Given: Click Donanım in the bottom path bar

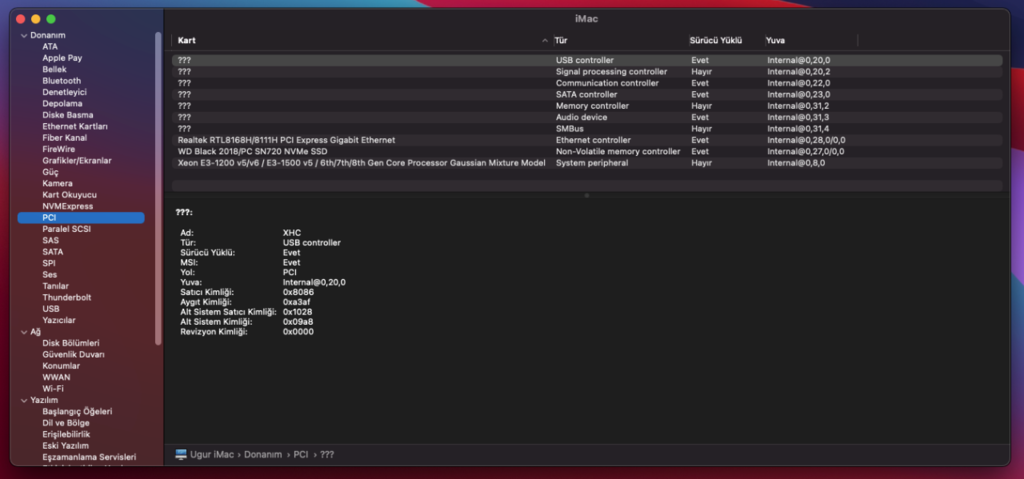Looking at the screenshot, I should pyautogui.click(x=263, y=454).
